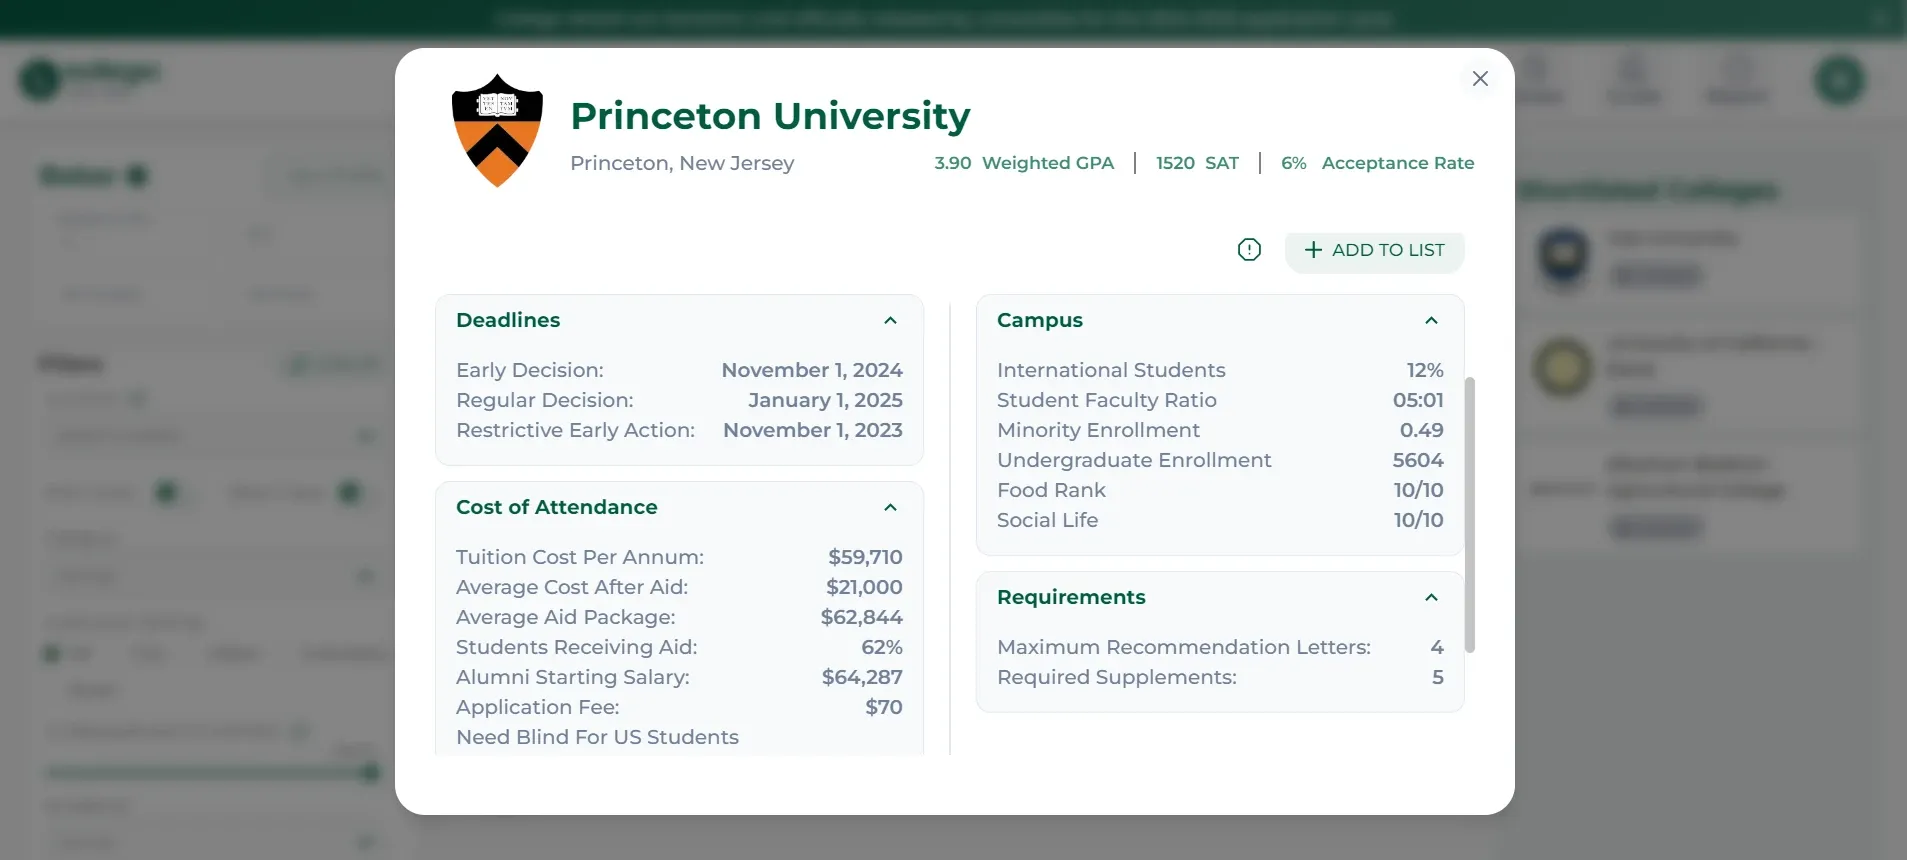Viewport: 1907px width, 860px height.
Task: Click Alumni Starting Salary $64,287
Action: click(862, 677)
